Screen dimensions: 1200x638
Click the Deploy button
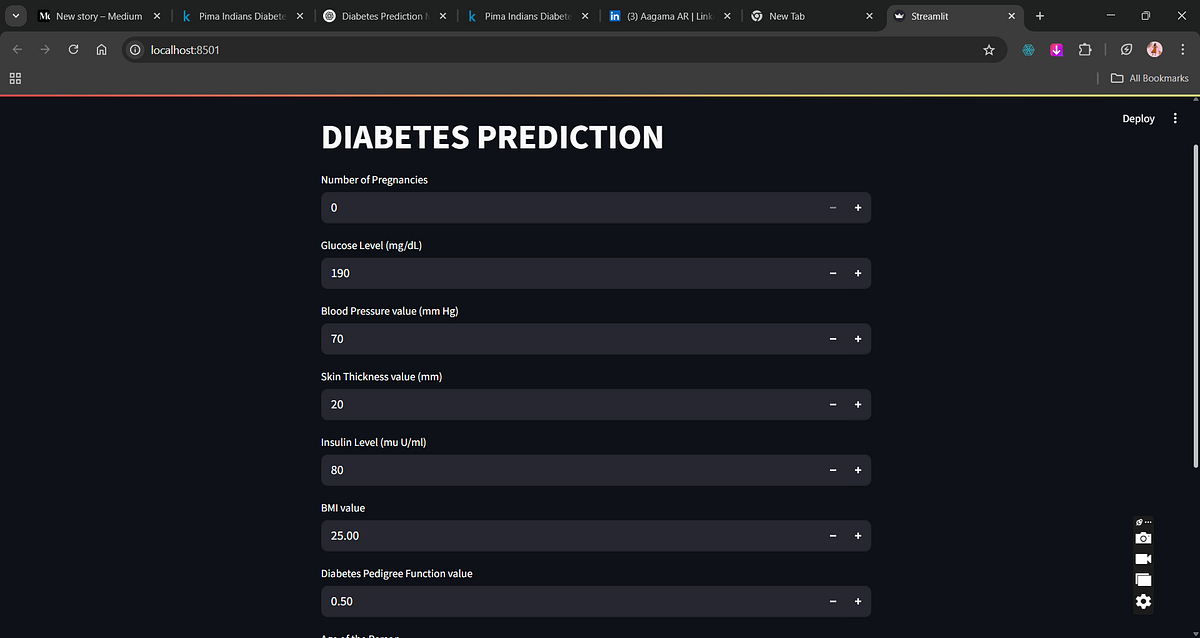[x=1138, y=118]
